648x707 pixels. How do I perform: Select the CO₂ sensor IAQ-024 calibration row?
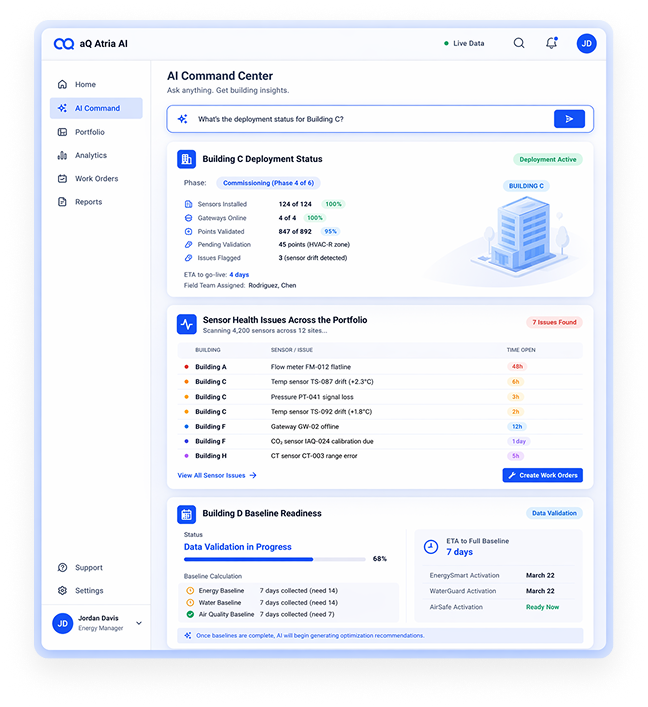pos(380,441)
